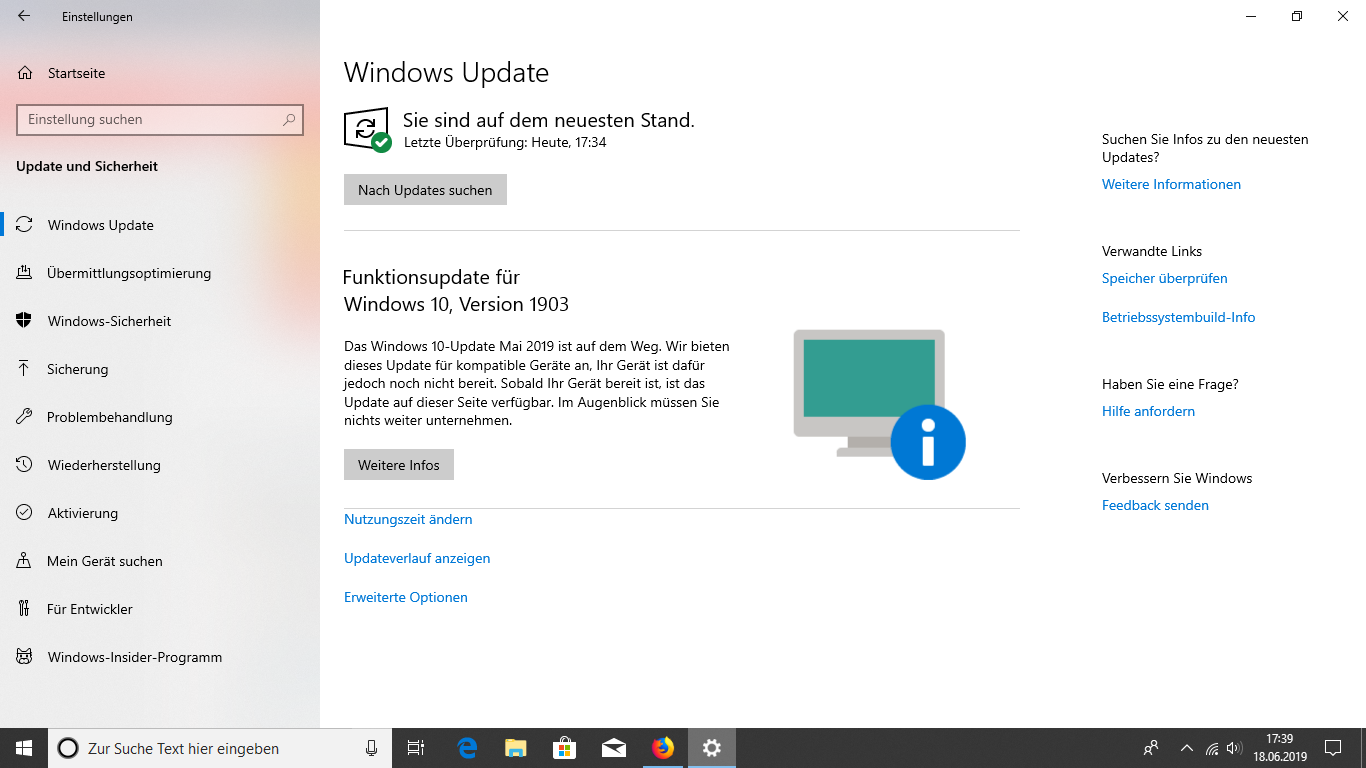Image resolution: width=1366 pixels, height=768 pixels.
Task: Open Updateverlauf anzeigen link
Action: (x=417, y=558)
